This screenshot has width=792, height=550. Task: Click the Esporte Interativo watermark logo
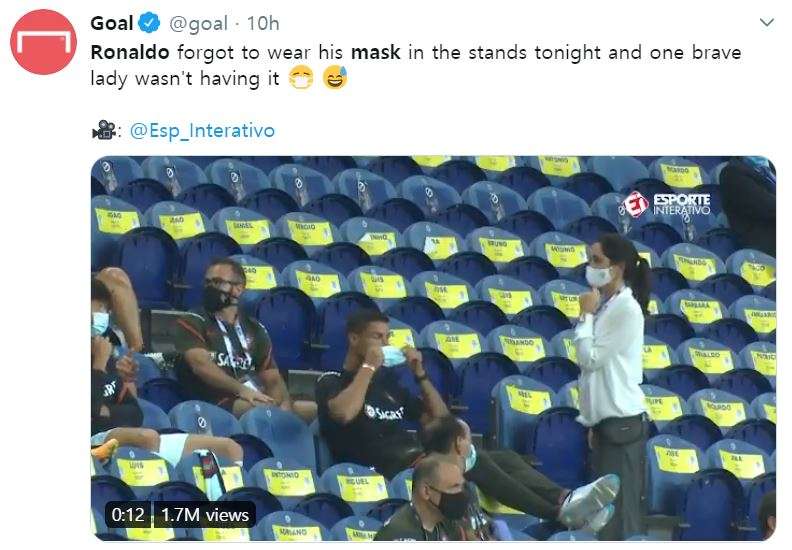click(666, 203)
